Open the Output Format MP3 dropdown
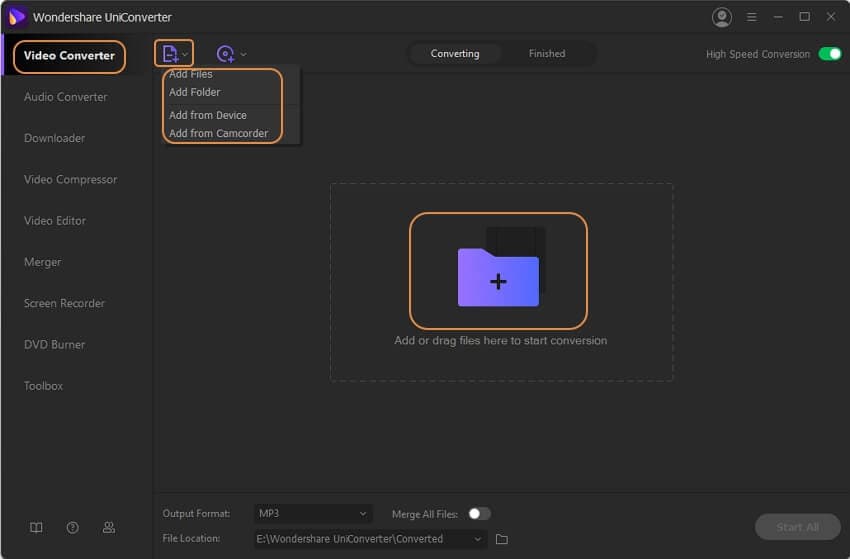Screen dimensions: 850x559 pos(313,513)
